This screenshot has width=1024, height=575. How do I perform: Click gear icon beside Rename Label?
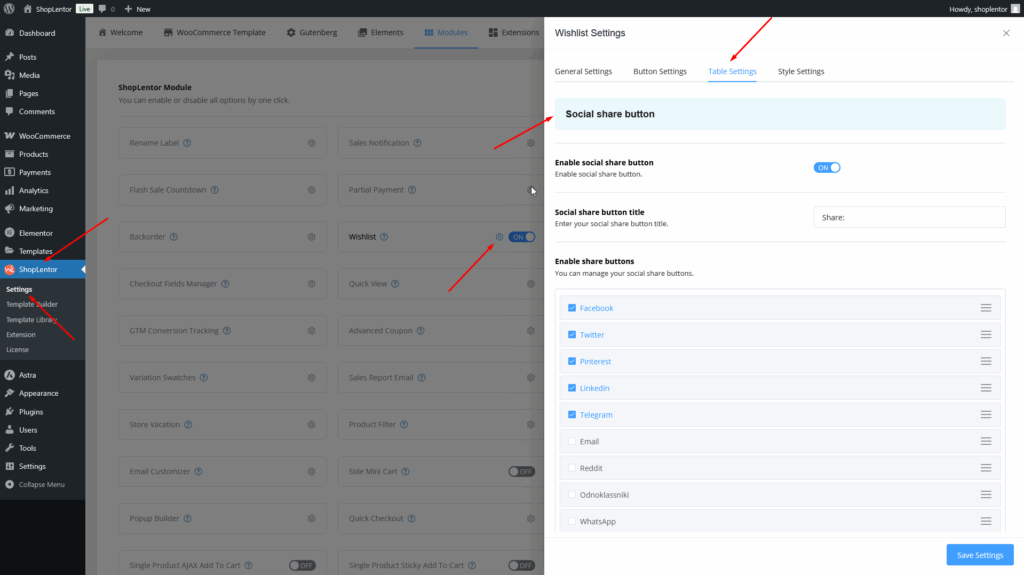point(311,143)
